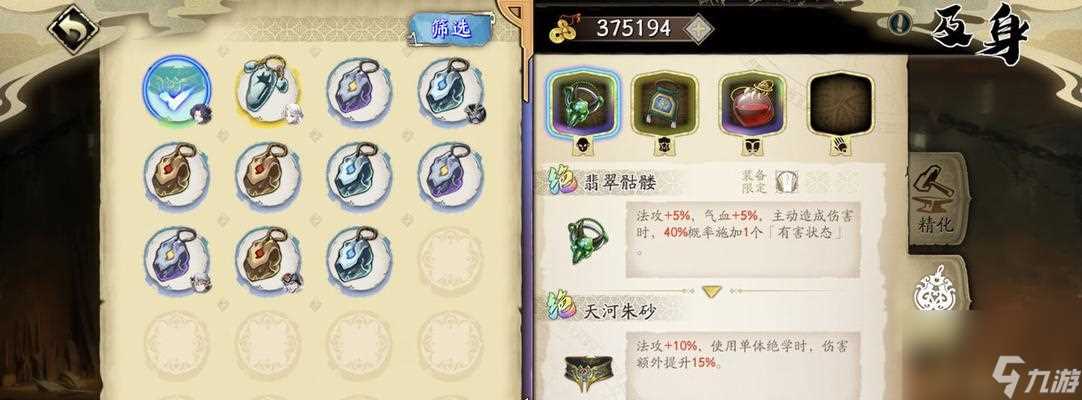Select the red pouch equipment slot
This screenshot has height=400, width=1082.
tap(752, 103)
